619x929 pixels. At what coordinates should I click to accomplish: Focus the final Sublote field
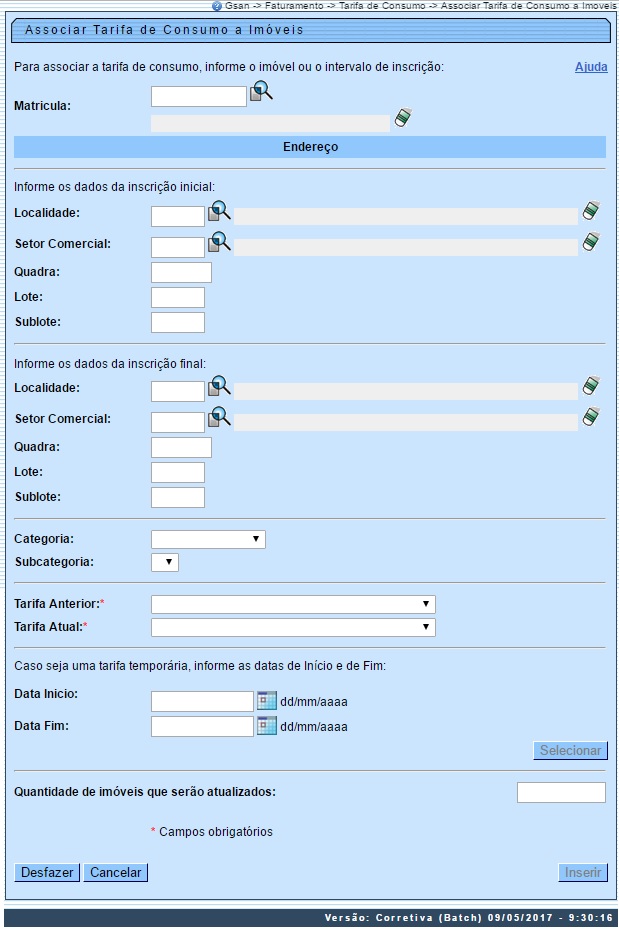178,498
